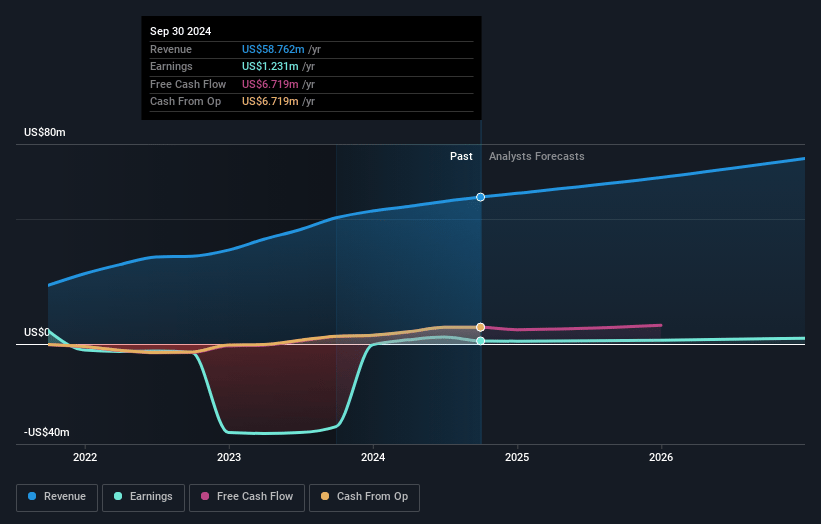The image size is (821, 524).
Task: Click the blue Revenue data point marker
Action: 481,197
